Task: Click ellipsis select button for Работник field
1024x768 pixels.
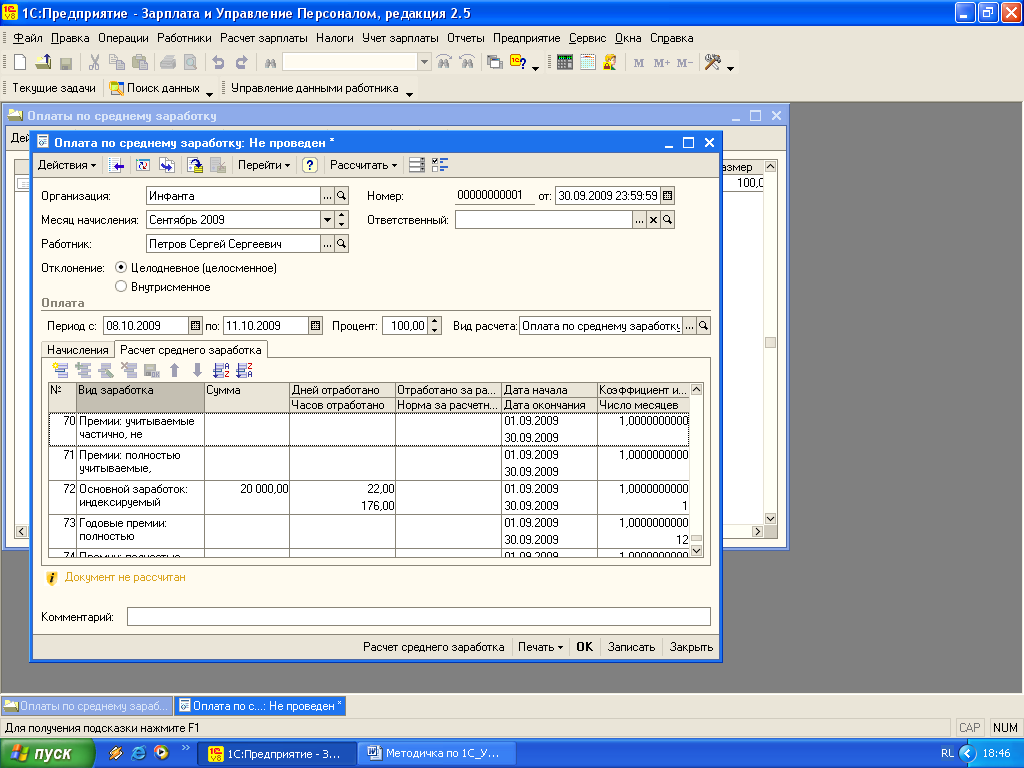Action: [327, 244]
